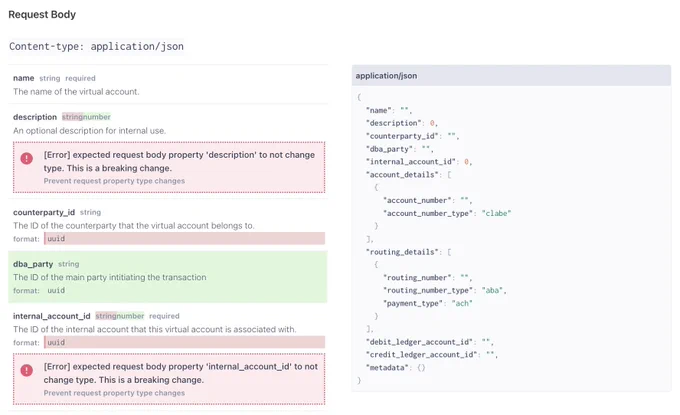Click the "description": 0 line in JSON example
This screenshot has height=415, width=680.
[402, 123]
